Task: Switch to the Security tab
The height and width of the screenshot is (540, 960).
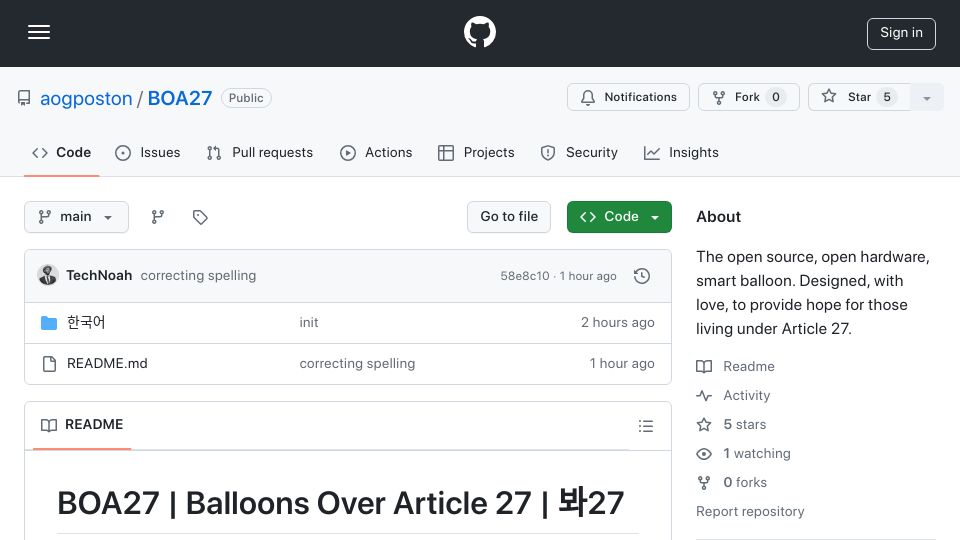Action: point(579,152)
